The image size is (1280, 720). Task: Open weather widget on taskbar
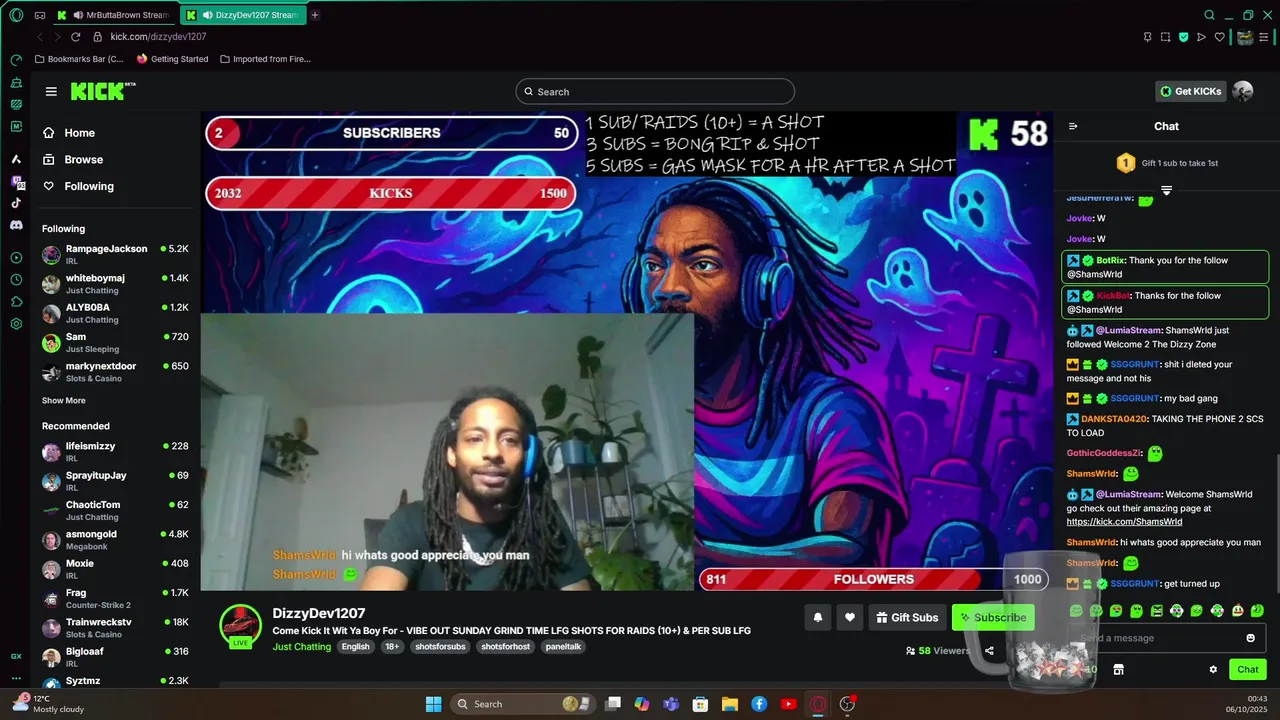pyautogui.click(x=48, y=704)
